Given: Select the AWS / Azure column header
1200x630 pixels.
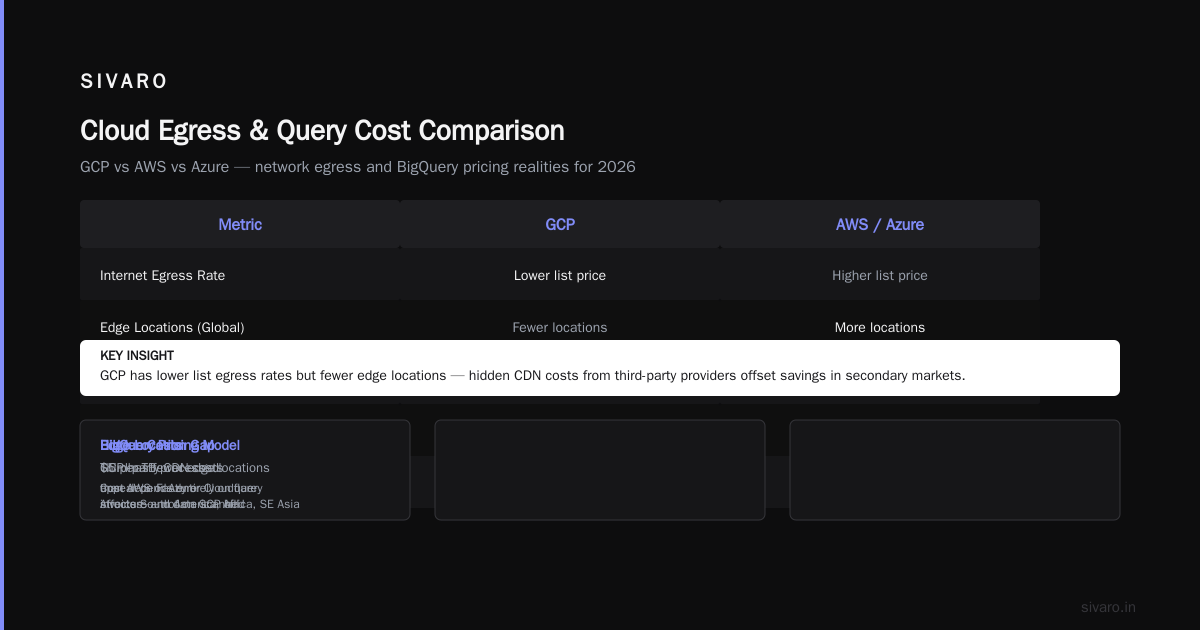Looking at the screenshot, I should pyautogui.click(x=880, y=224).
